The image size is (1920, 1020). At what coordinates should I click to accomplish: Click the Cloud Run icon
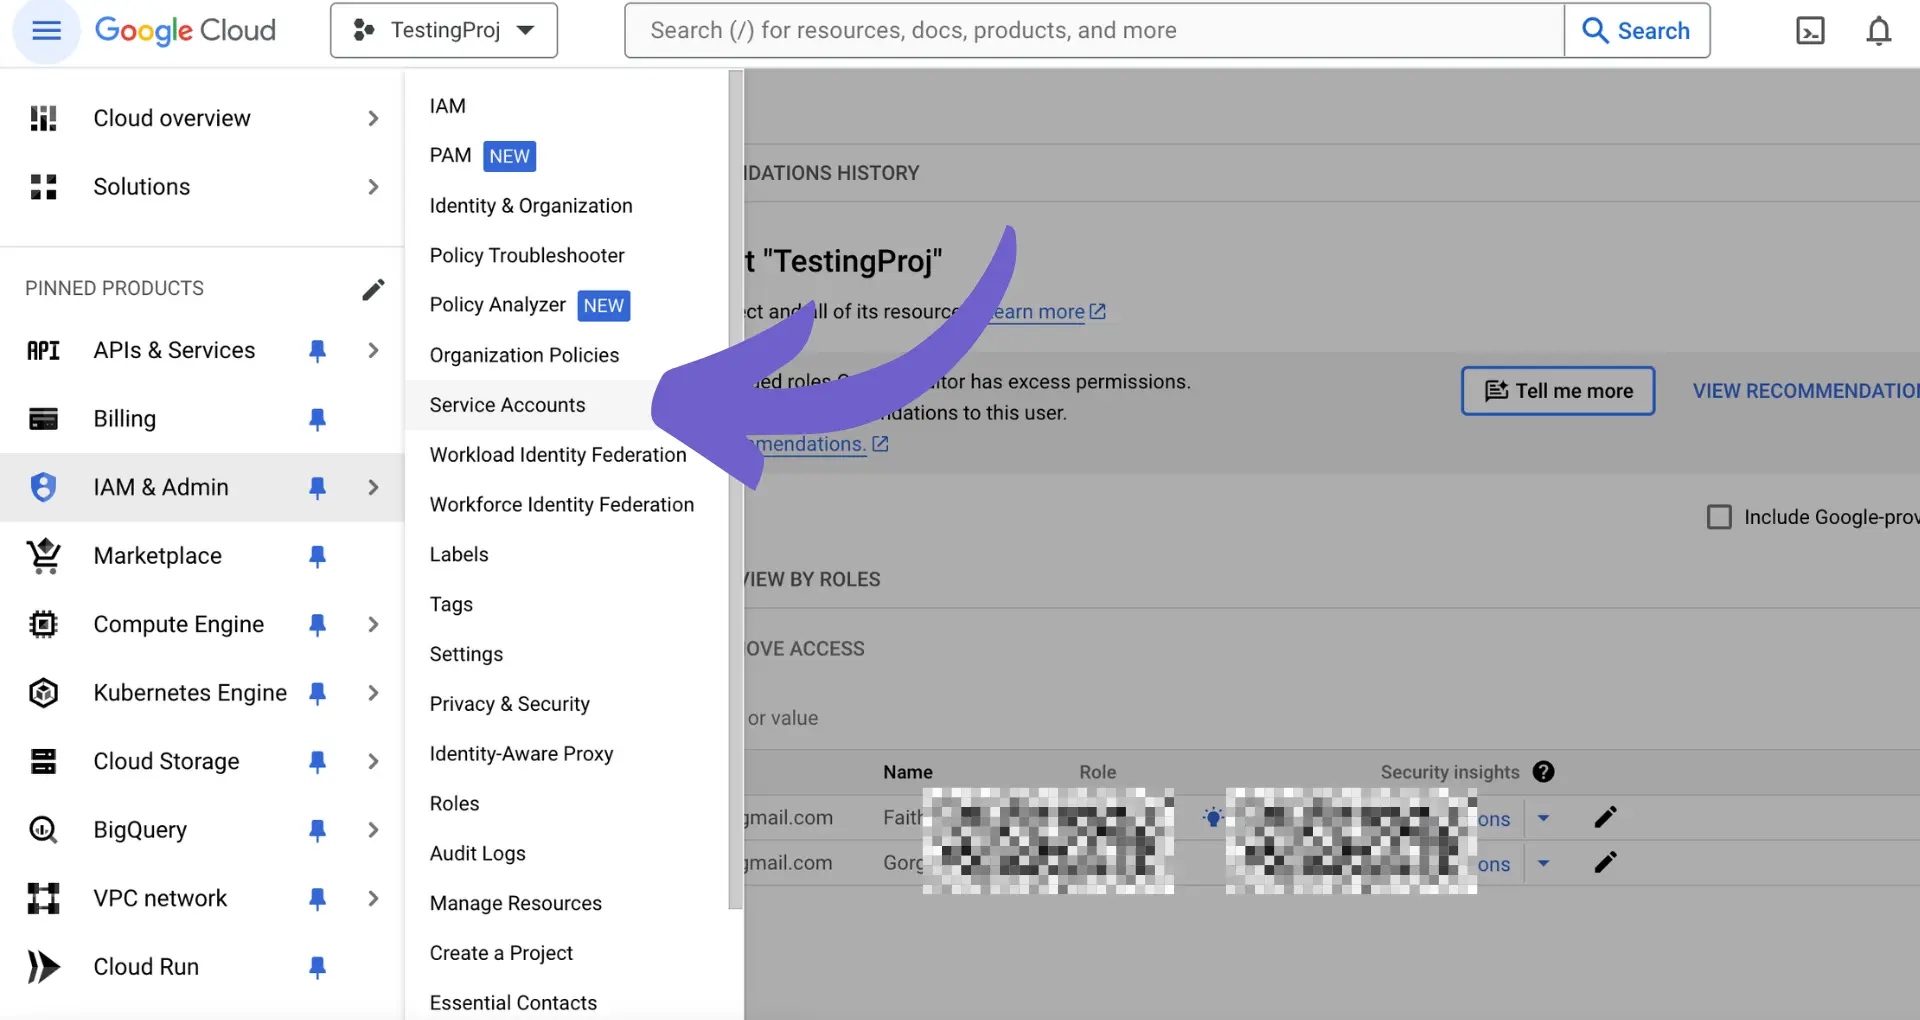point(43,967)
